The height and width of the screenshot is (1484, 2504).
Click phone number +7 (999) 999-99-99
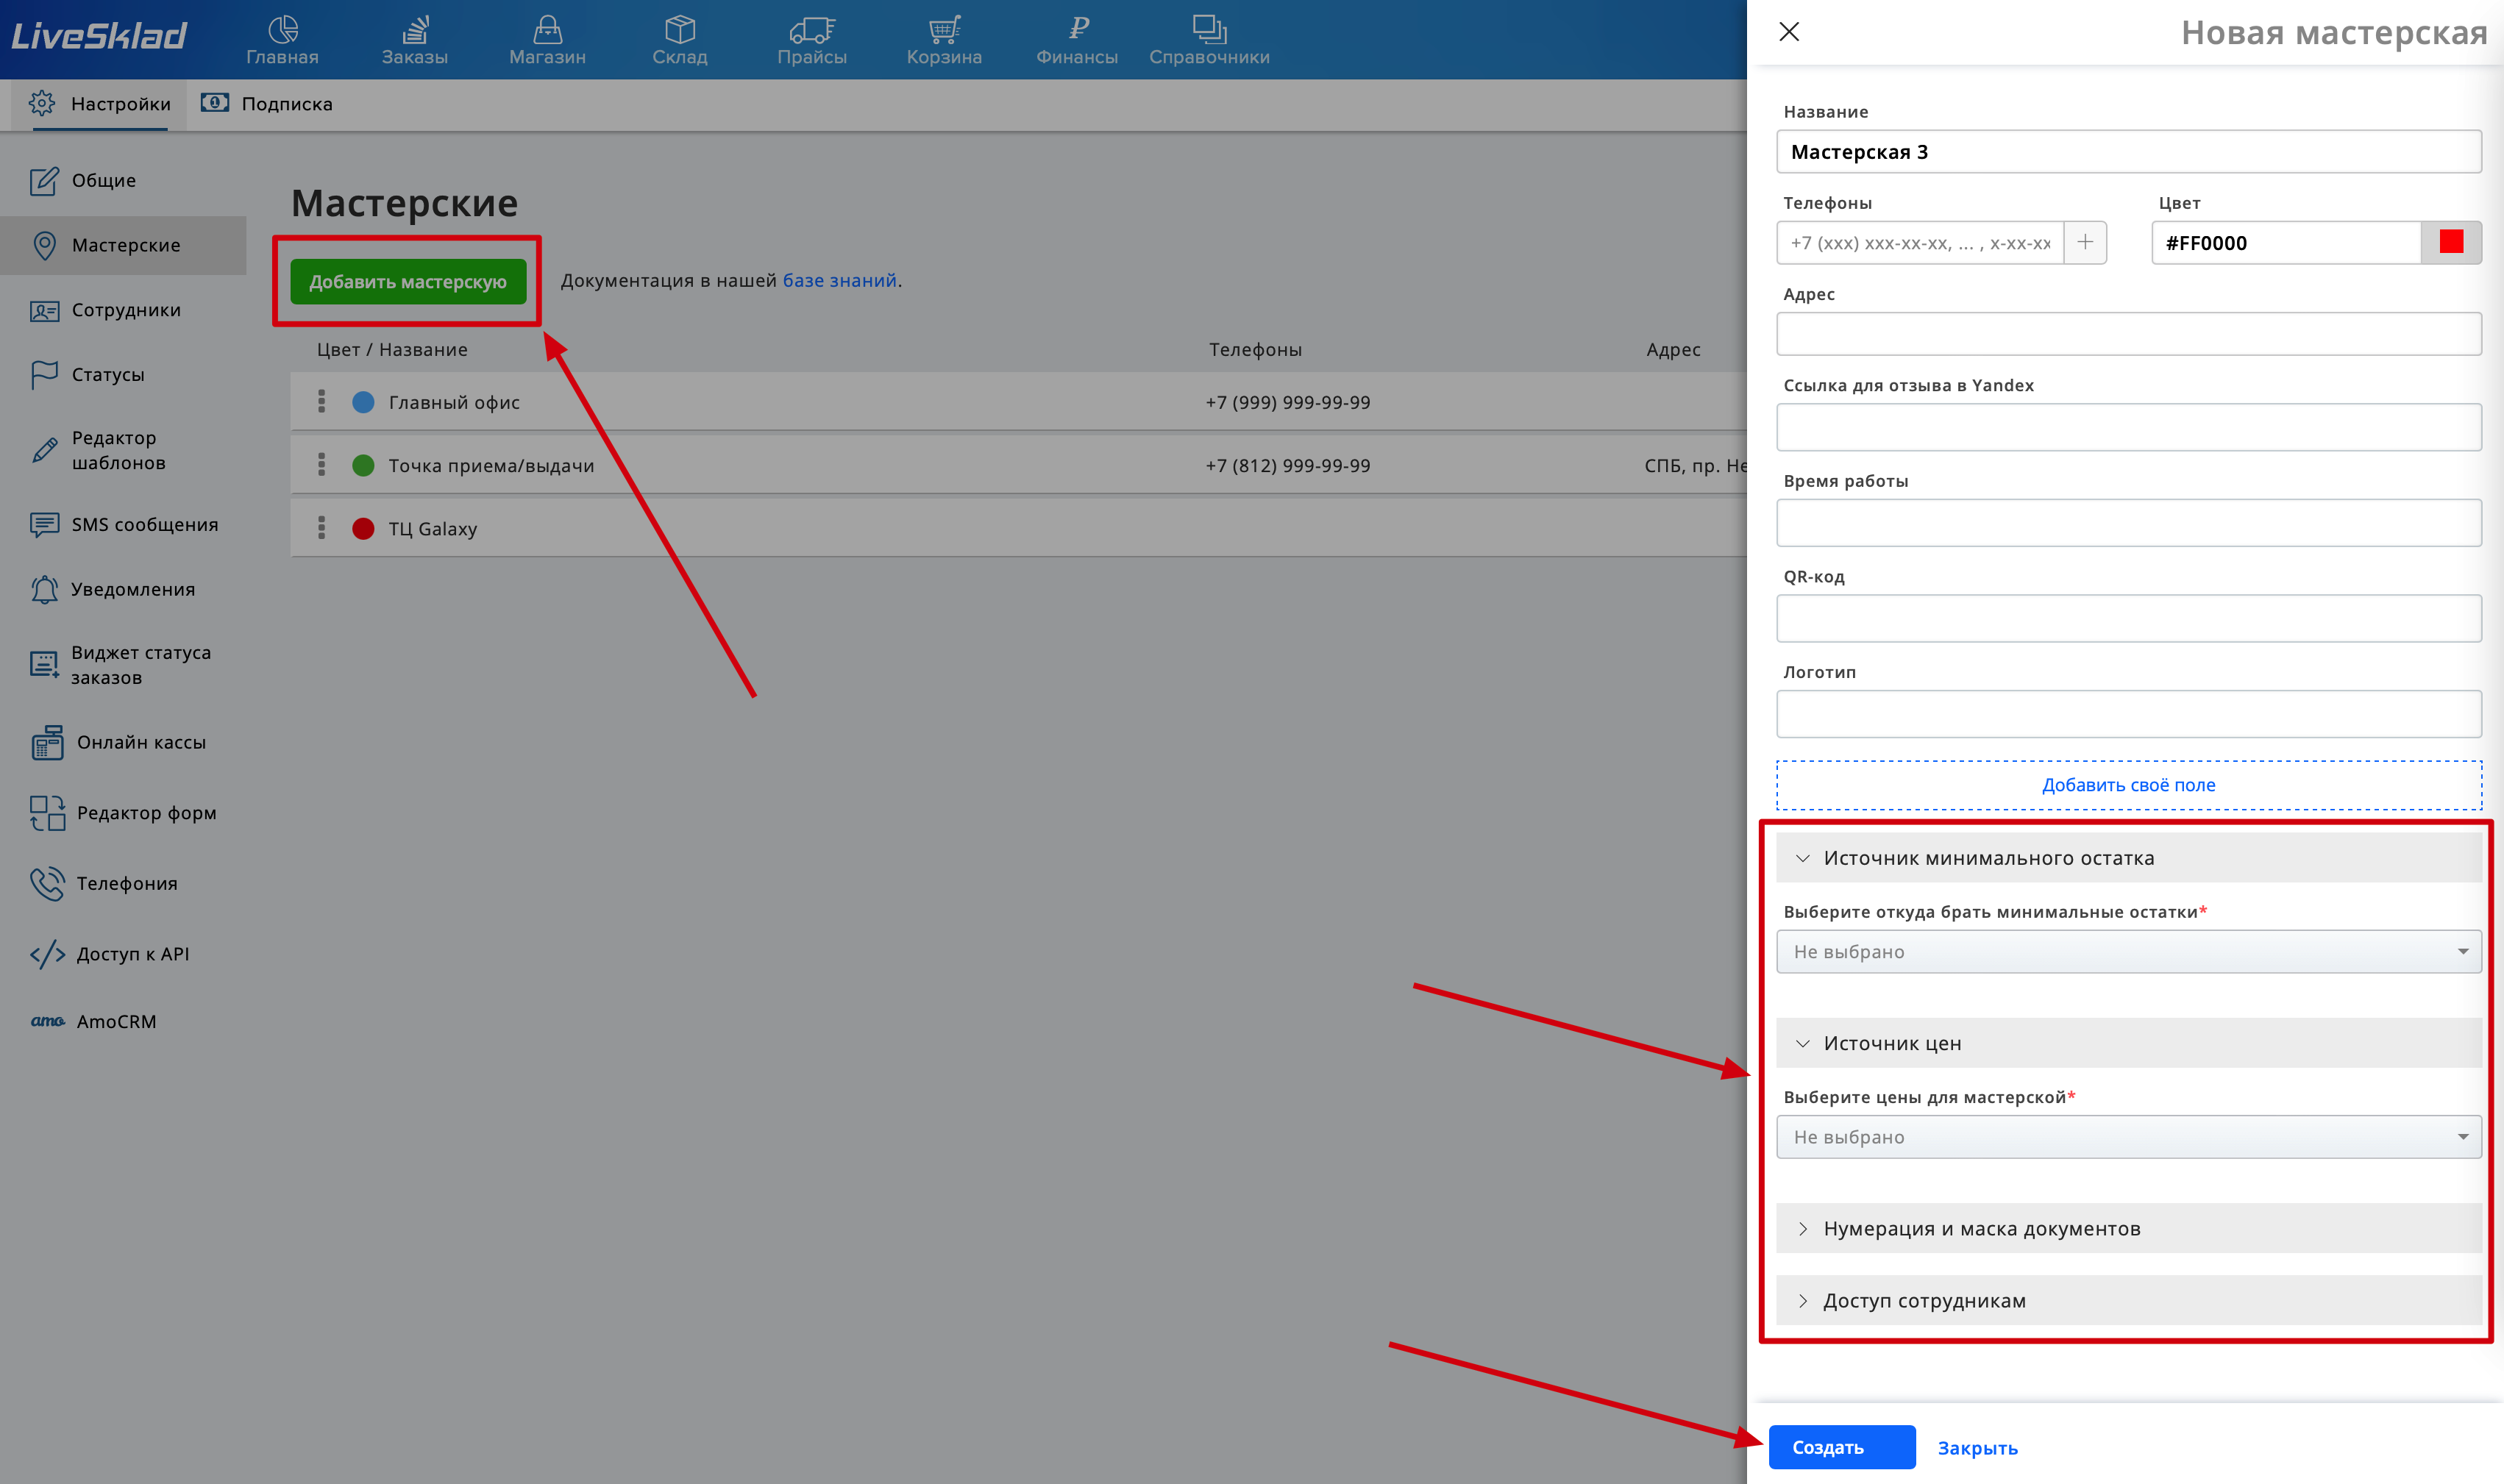(1288, 402)
